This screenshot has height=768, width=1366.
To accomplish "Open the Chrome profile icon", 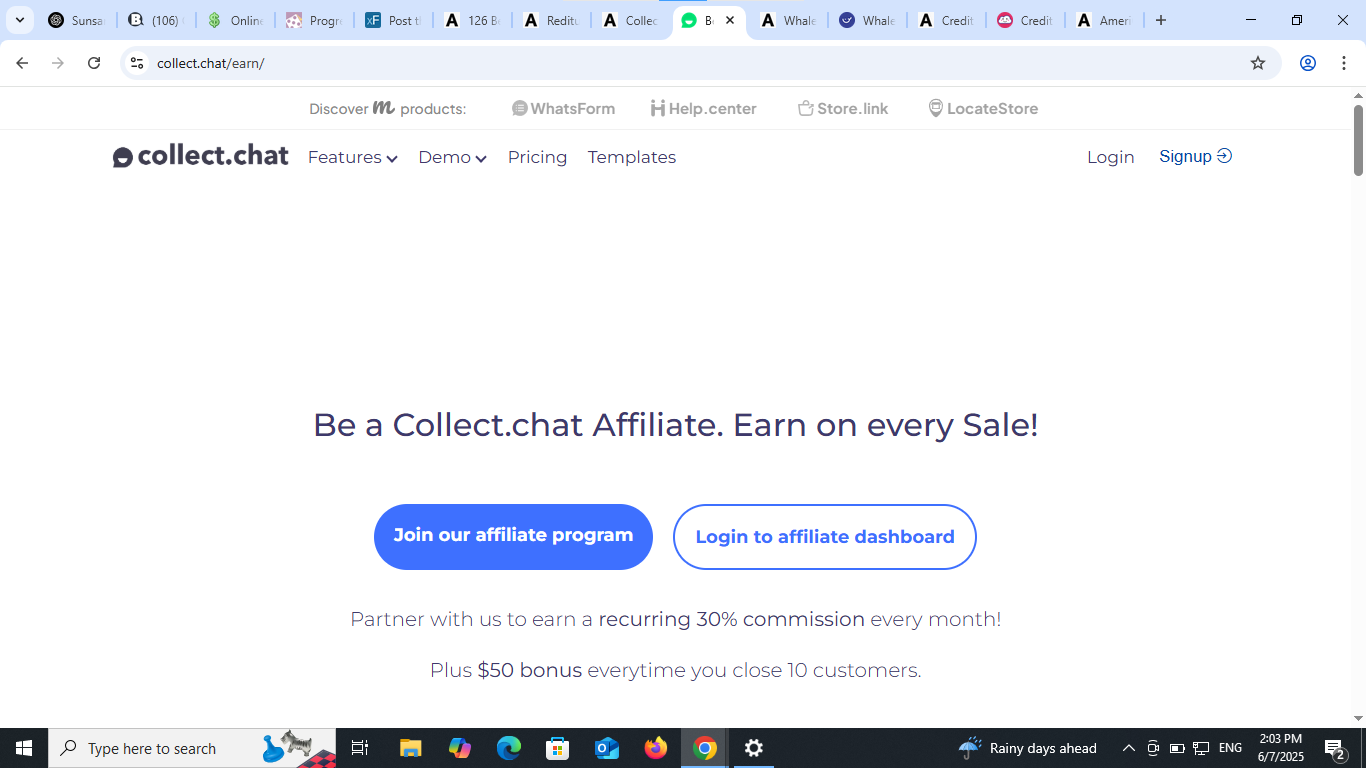I will point(1307,63).
